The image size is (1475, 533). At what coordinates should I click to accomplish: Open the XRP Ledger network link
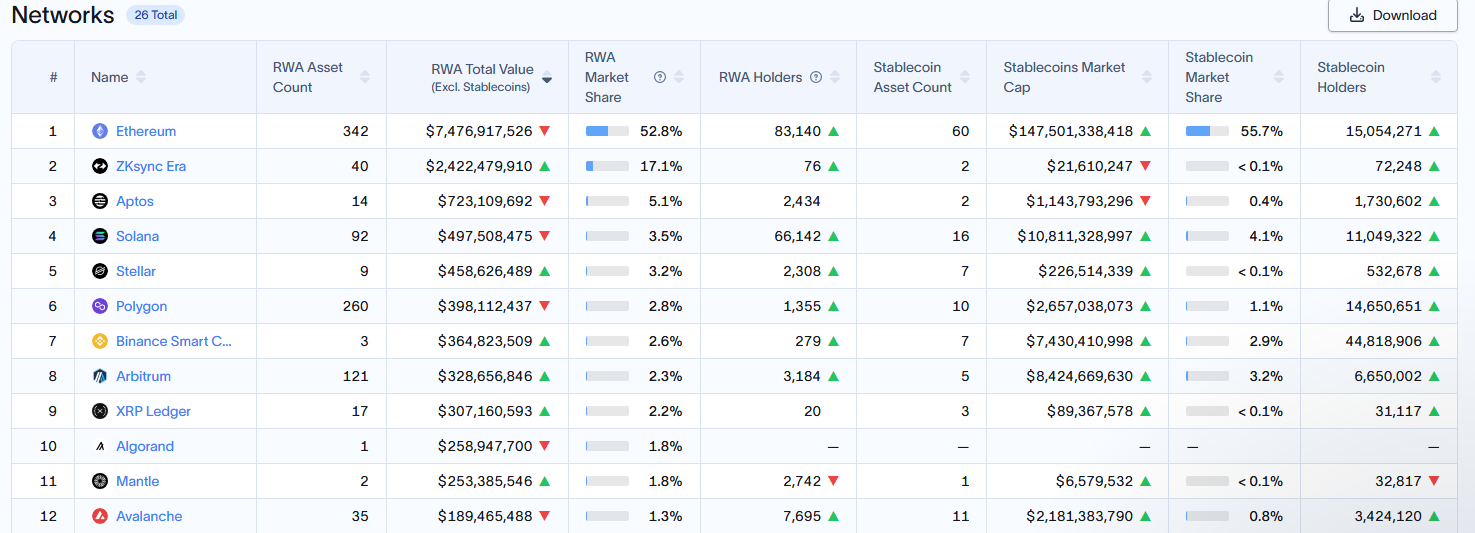click(x=153, y=411)
